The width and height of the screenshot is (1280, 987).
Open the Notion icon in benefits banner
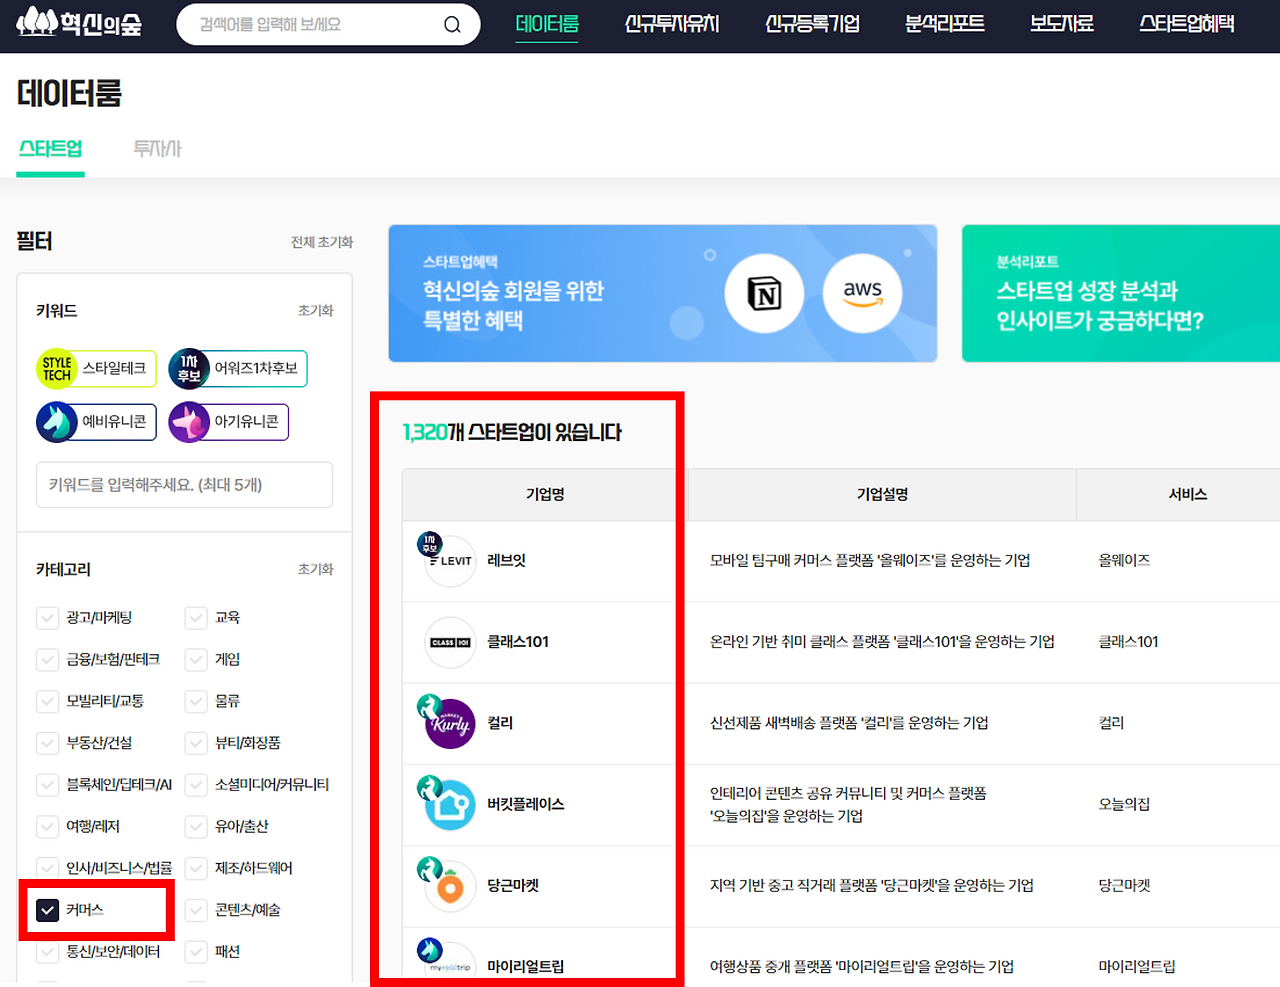pos(764,293)
